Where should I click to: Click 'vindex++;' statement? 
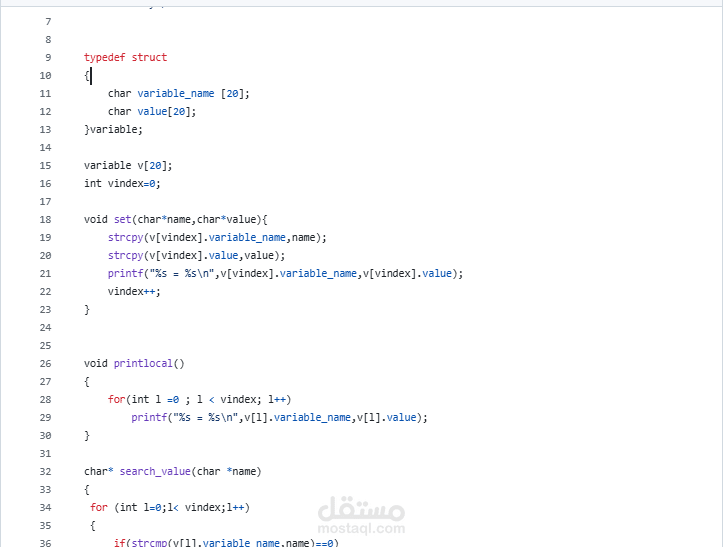click(134, 292)
